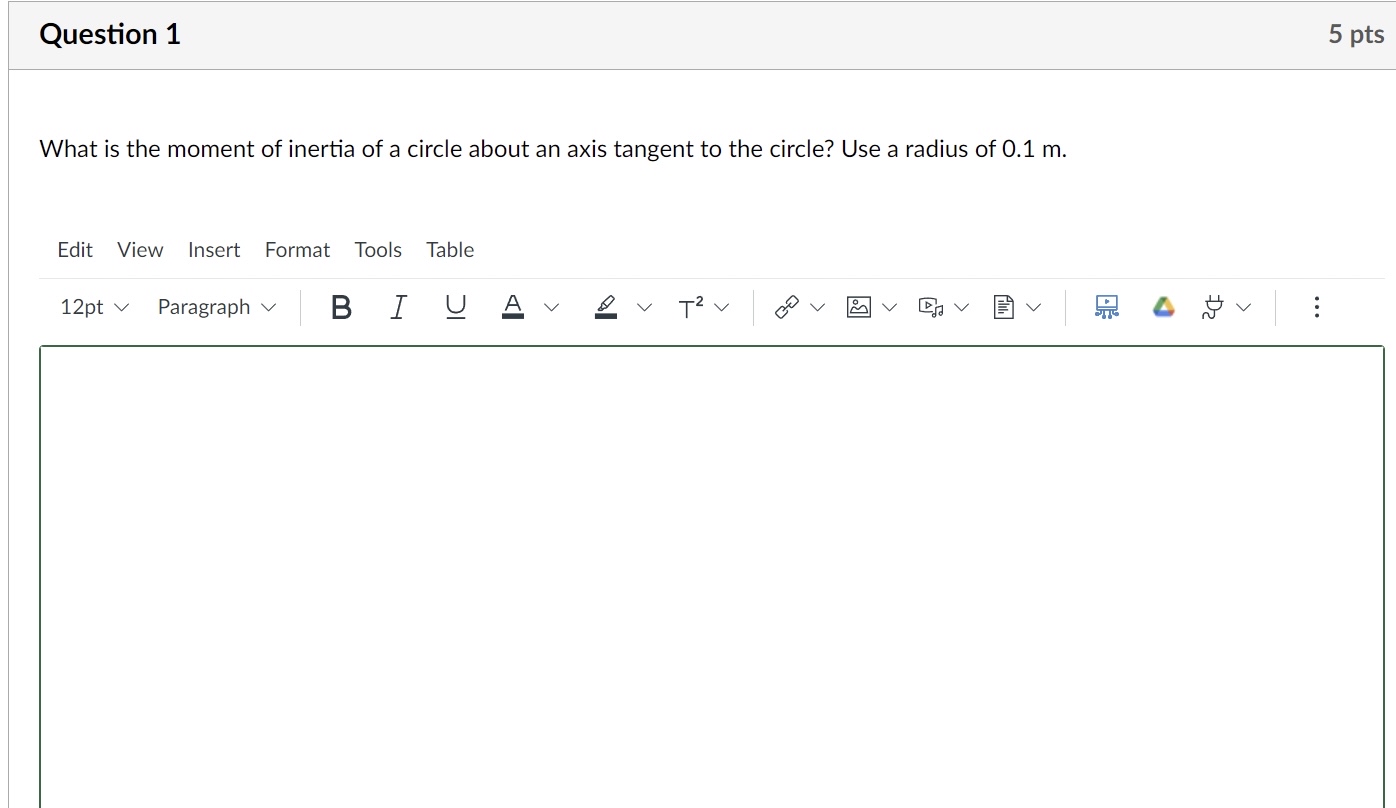The height and width of the screenshot is (808, 1396).
Task: Apply superscript formatting
Action: pyautogui.click(x=691, y=308)
